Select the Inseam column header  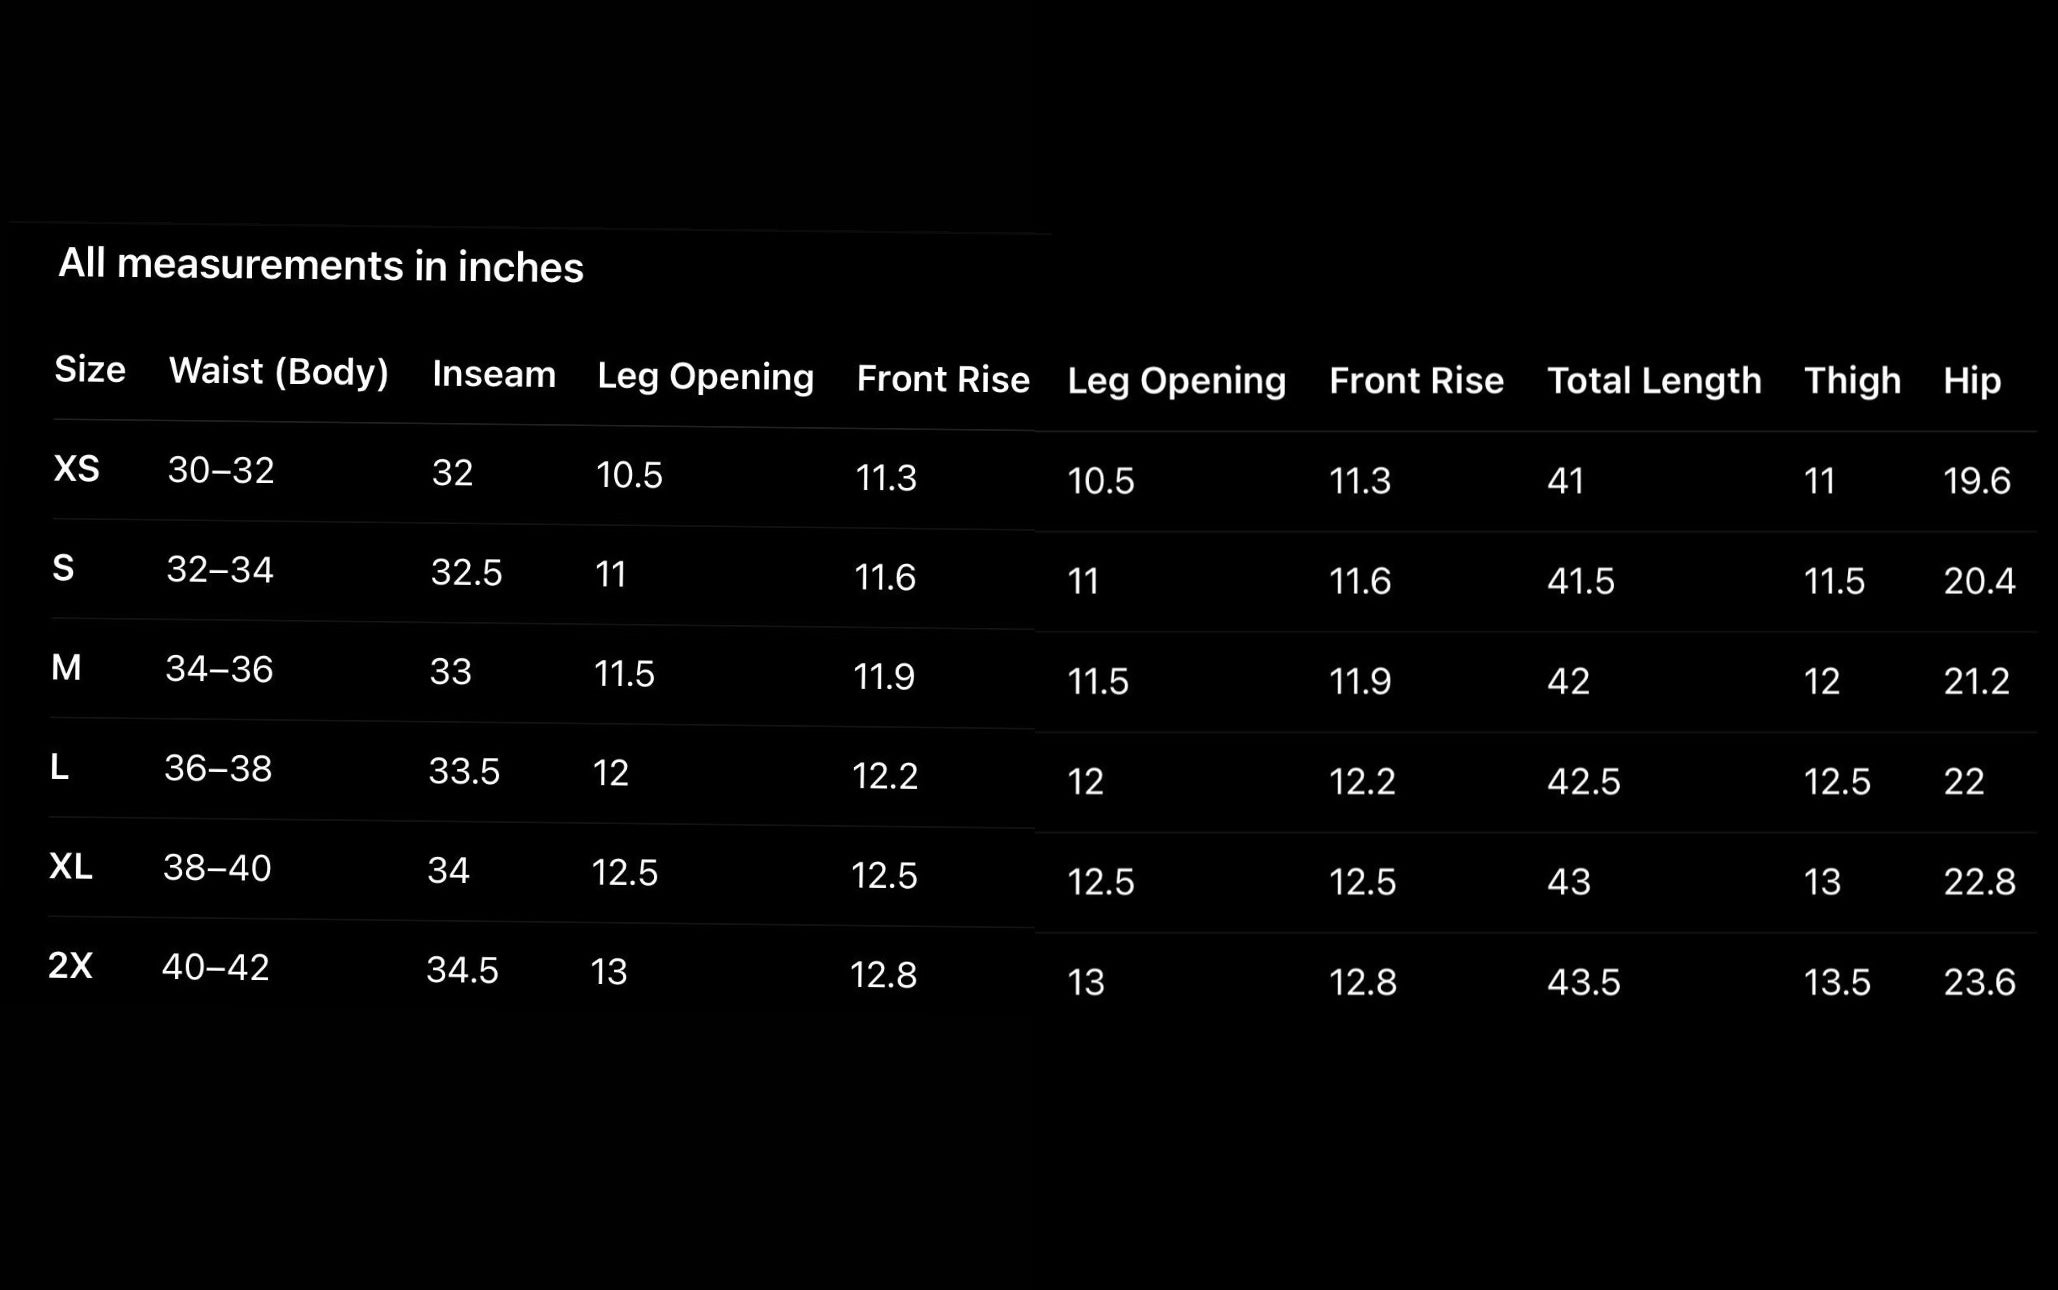[x=493, y=374]
